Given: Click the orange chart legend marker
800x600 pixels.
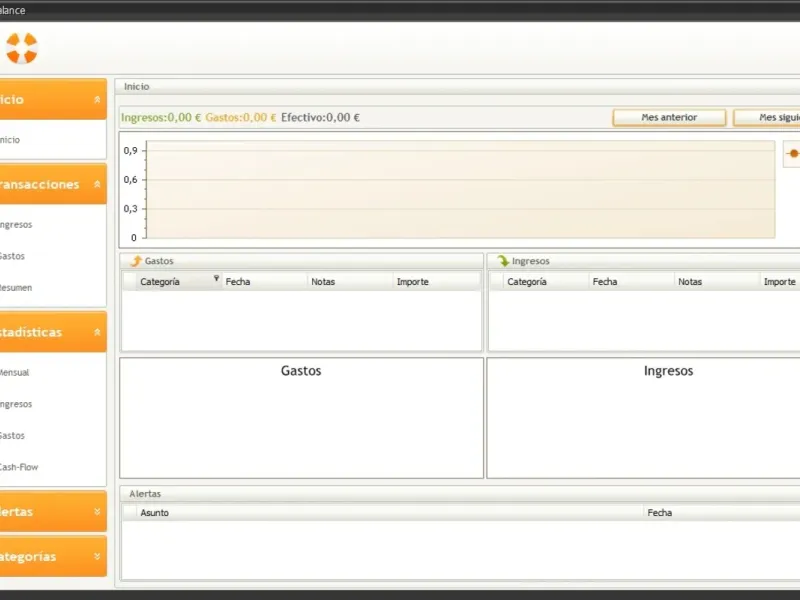Looking at the screenshot, I should coord(793,154).
